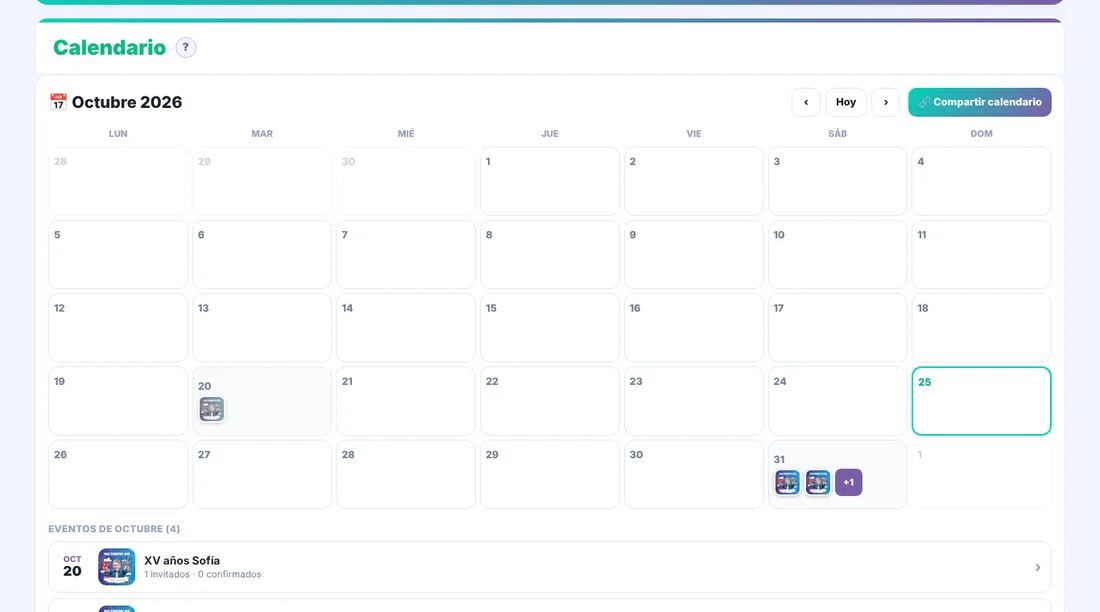Click the EVENTOS DE OCTUBRE (4) heading
The image size is (1100, 612).
coord(114,528)
